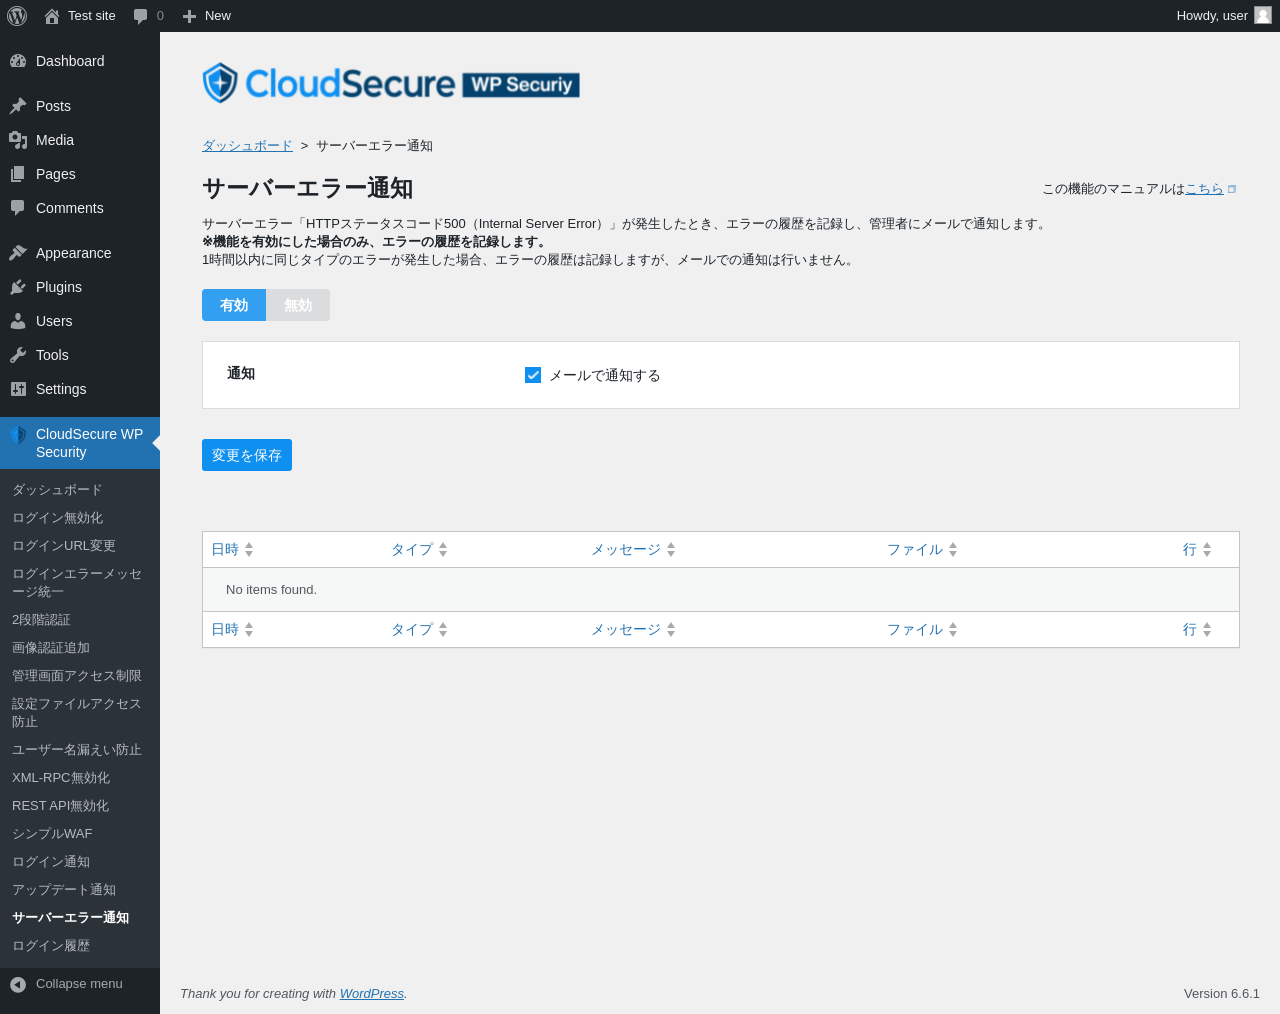Click the Pages icon in sidebar

18,174
